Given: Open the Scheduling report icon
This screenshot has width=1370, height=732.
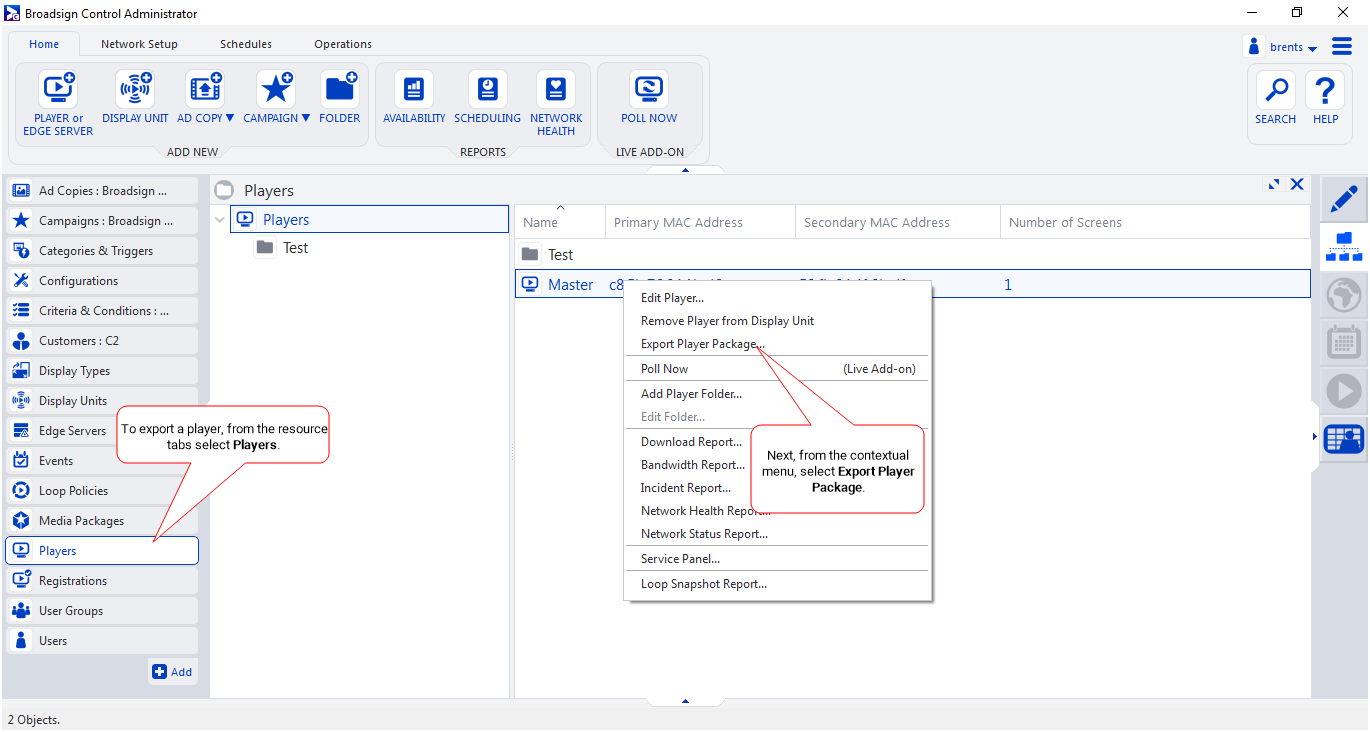Looking at the screenshot, I should coord(487,90).
